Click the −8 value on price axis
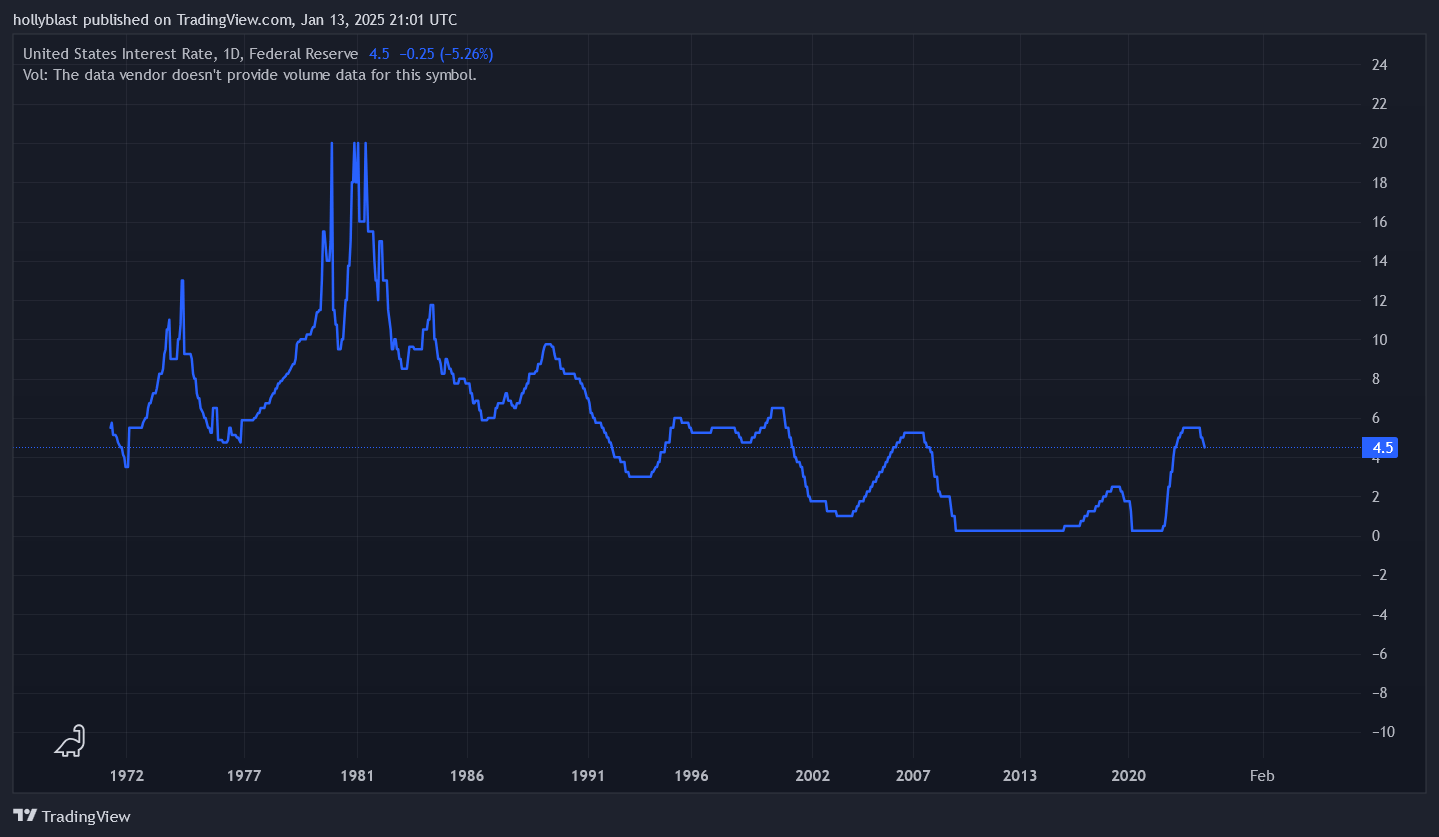Screen dimensions: 1439x837 [1379, 693]
